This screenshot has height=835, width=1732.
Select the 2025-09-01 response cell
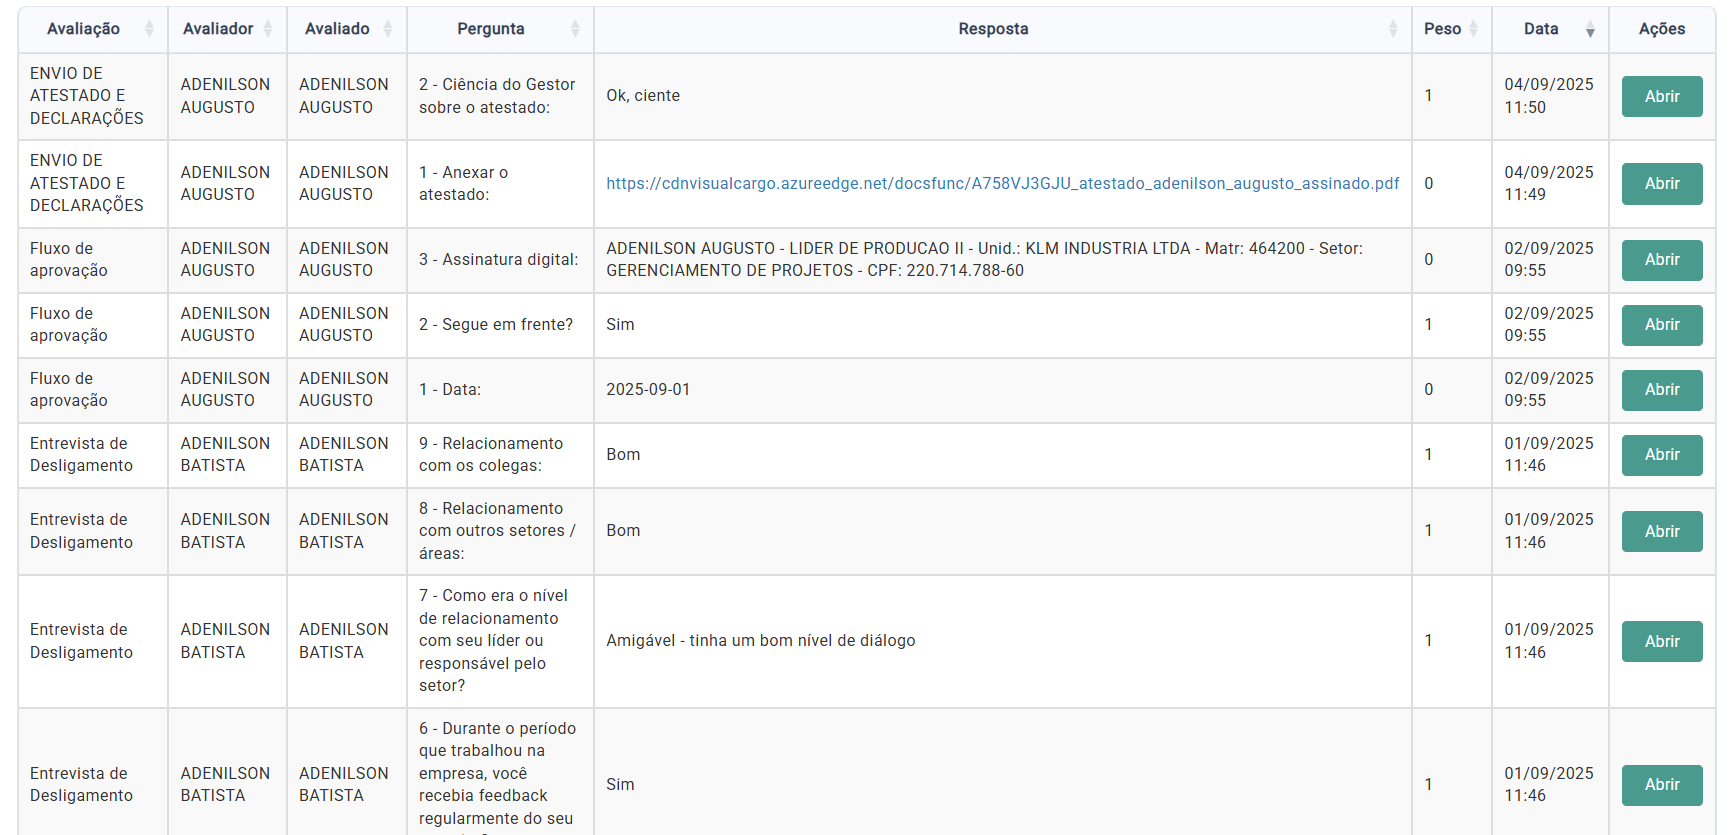[648, 390]
